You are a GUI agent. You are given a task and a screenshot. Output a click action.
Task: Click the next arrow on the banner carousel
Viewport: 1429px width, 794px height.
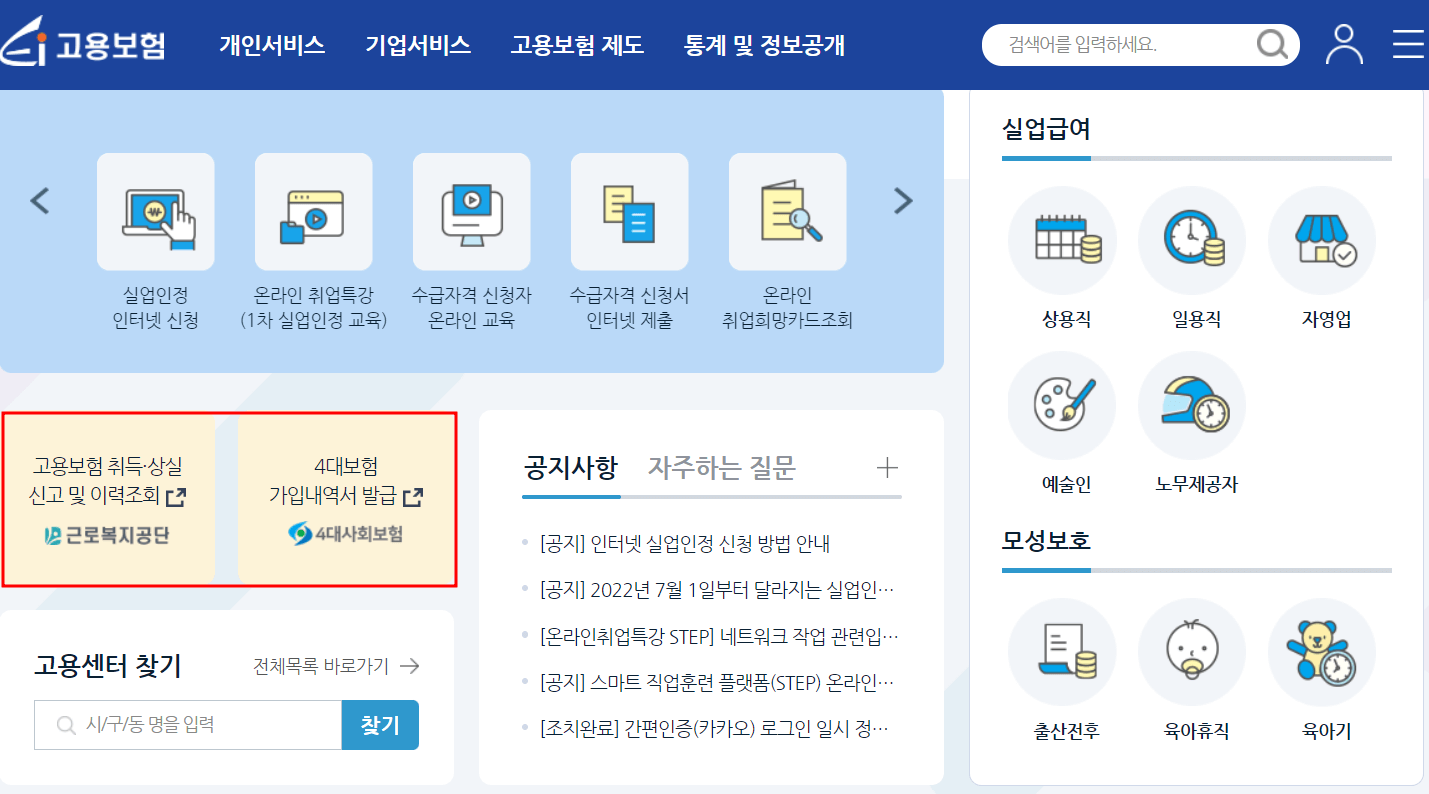(903, 200)
